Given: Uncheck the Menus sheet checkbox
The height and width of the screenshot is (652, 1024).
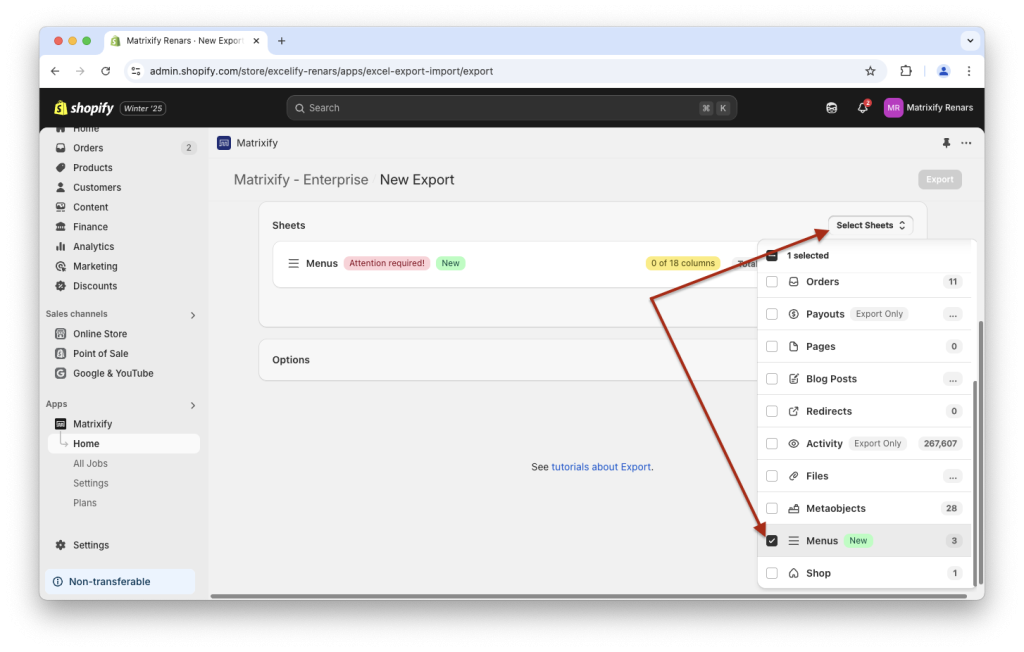Looking at the screenshot, I should tap(771, 540).
